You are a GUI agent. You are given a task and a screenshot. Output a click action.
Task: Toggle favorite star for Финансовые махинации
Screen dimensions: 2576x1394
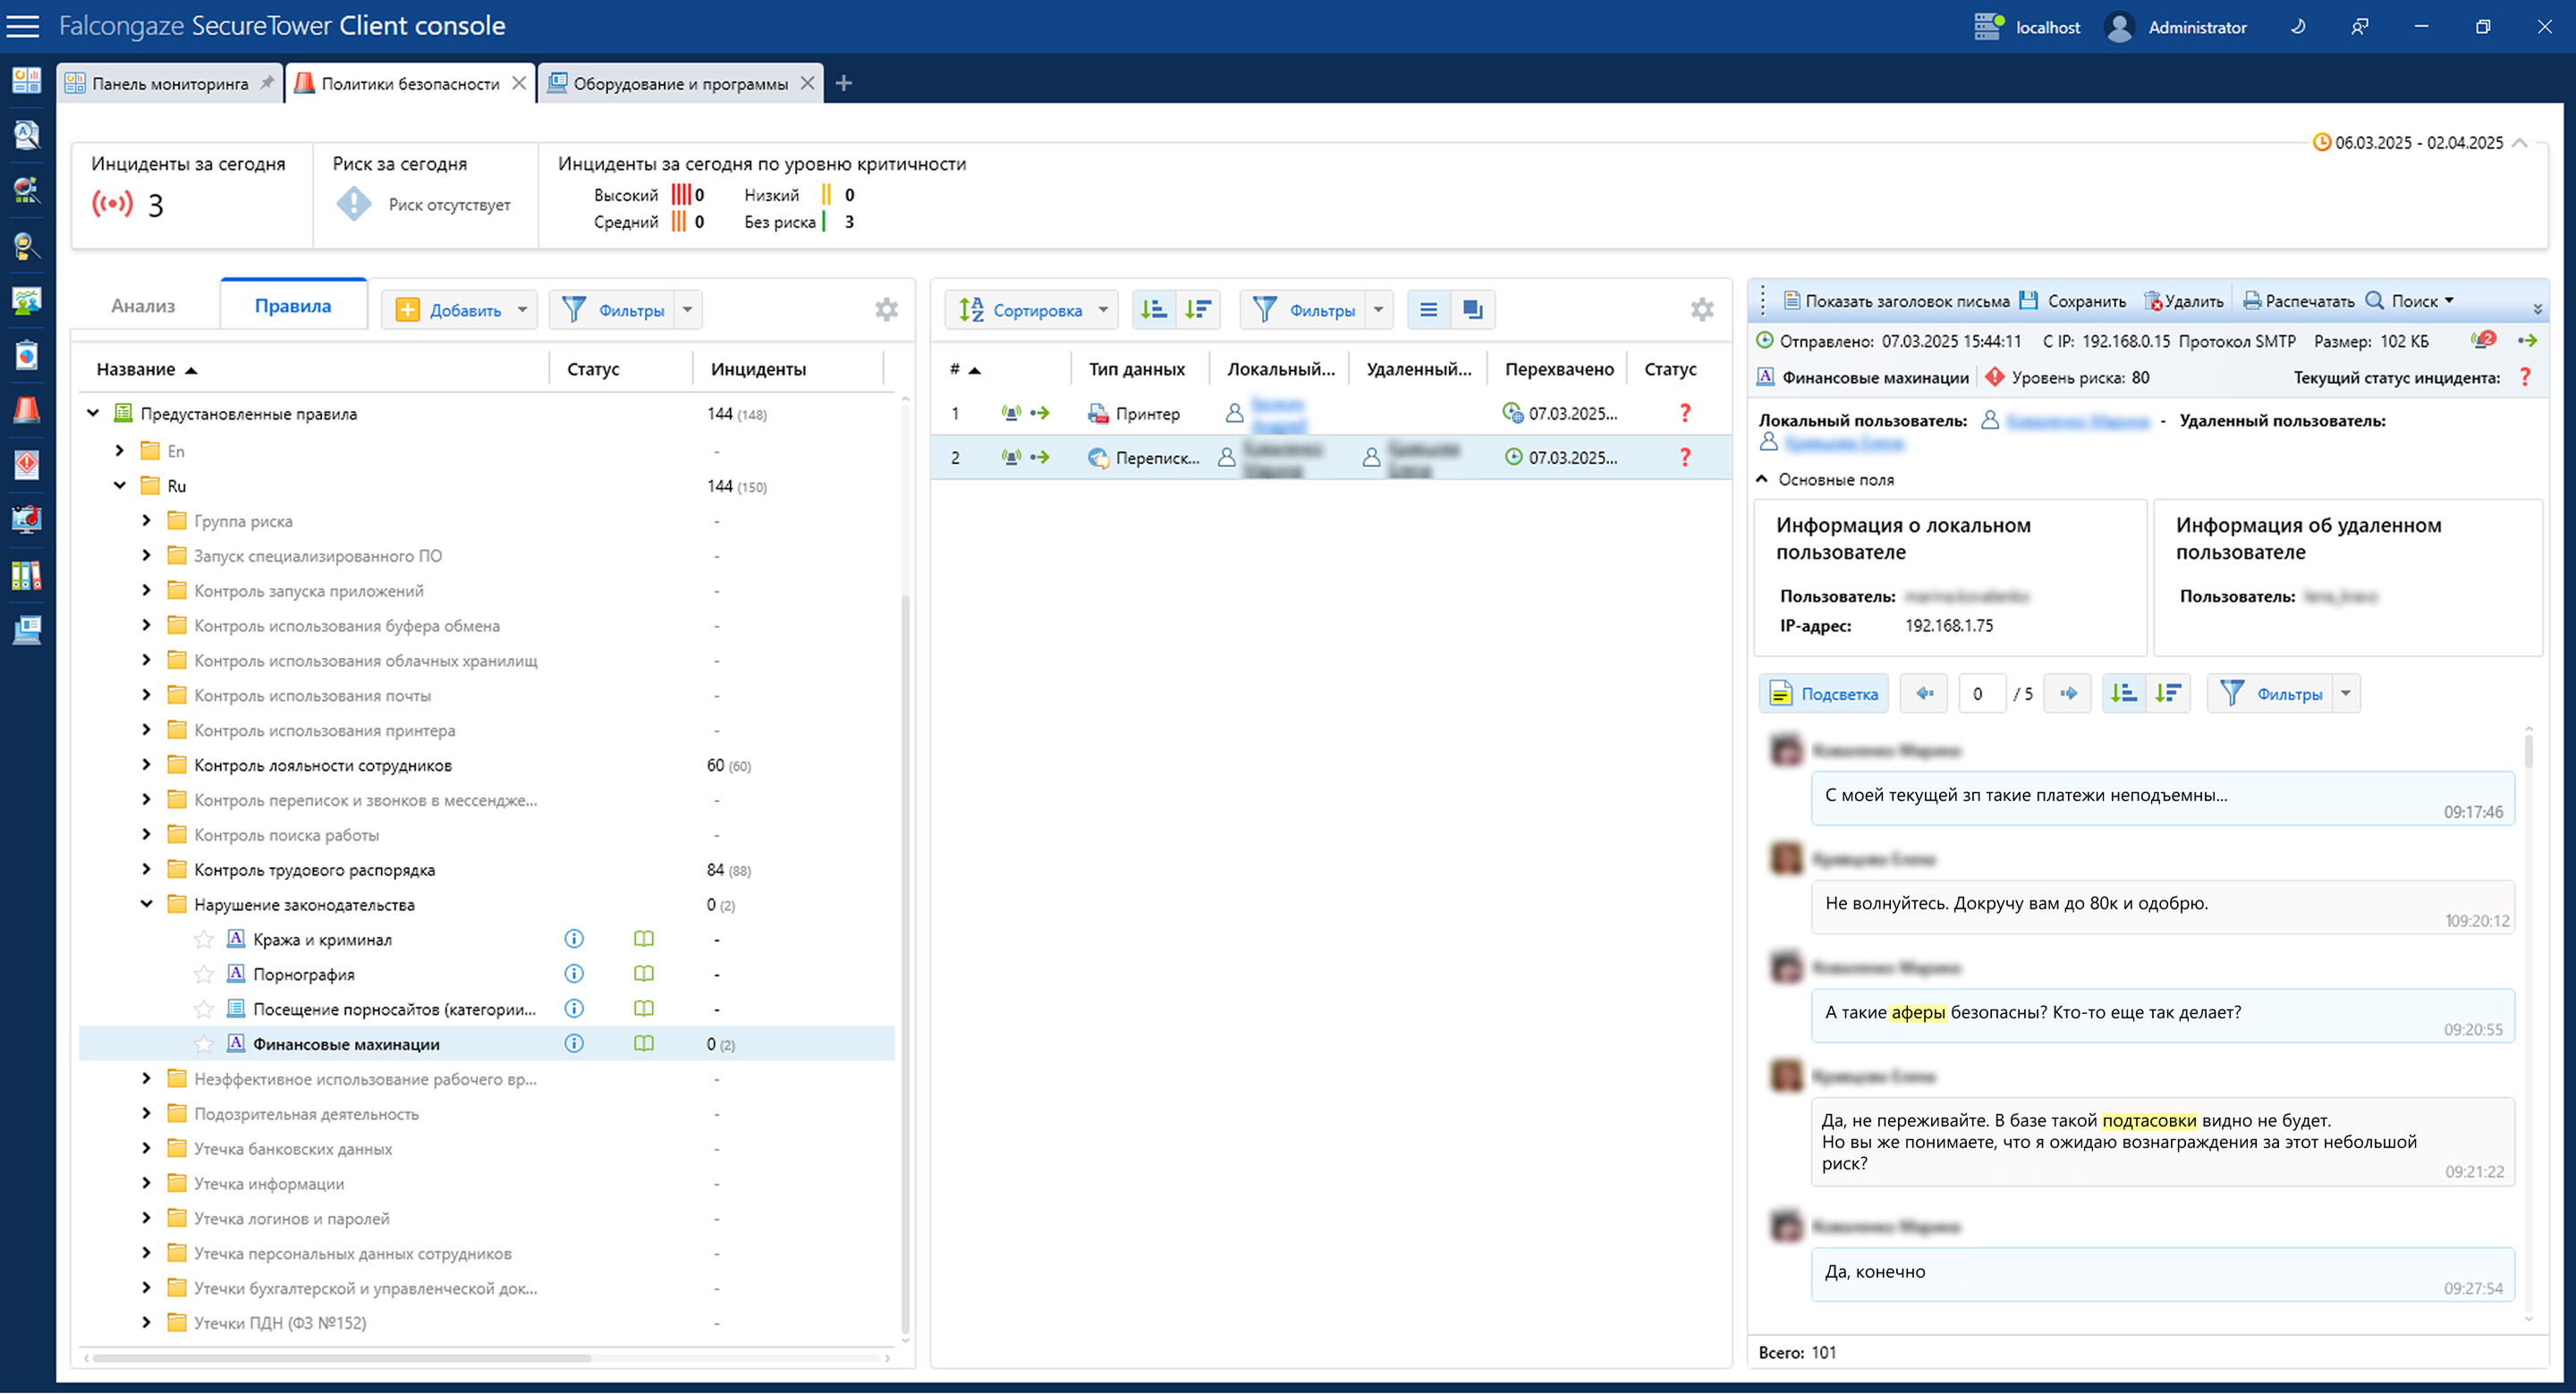click(203, 1044)
